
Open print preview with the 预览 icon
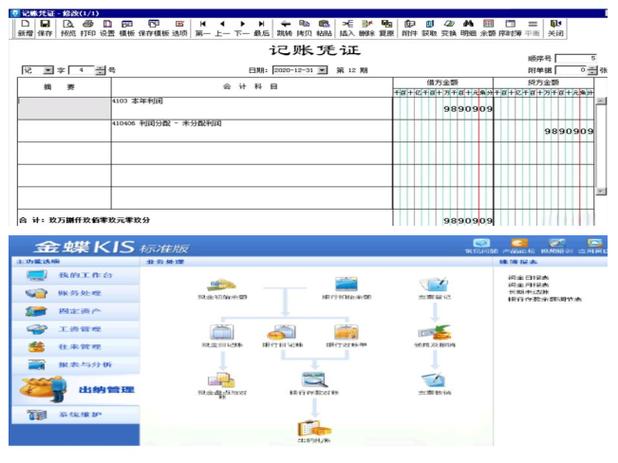coord(68,28)
